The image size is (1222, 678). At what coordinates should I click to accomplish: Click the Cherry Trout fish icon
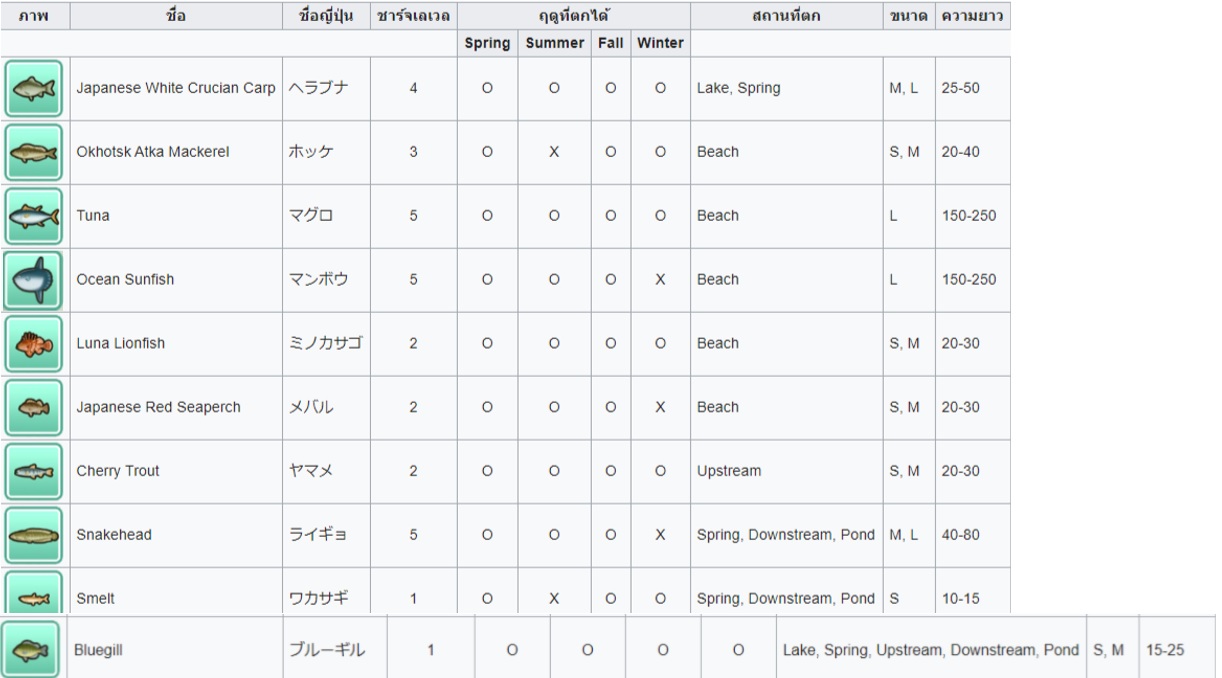coord(33,471)
